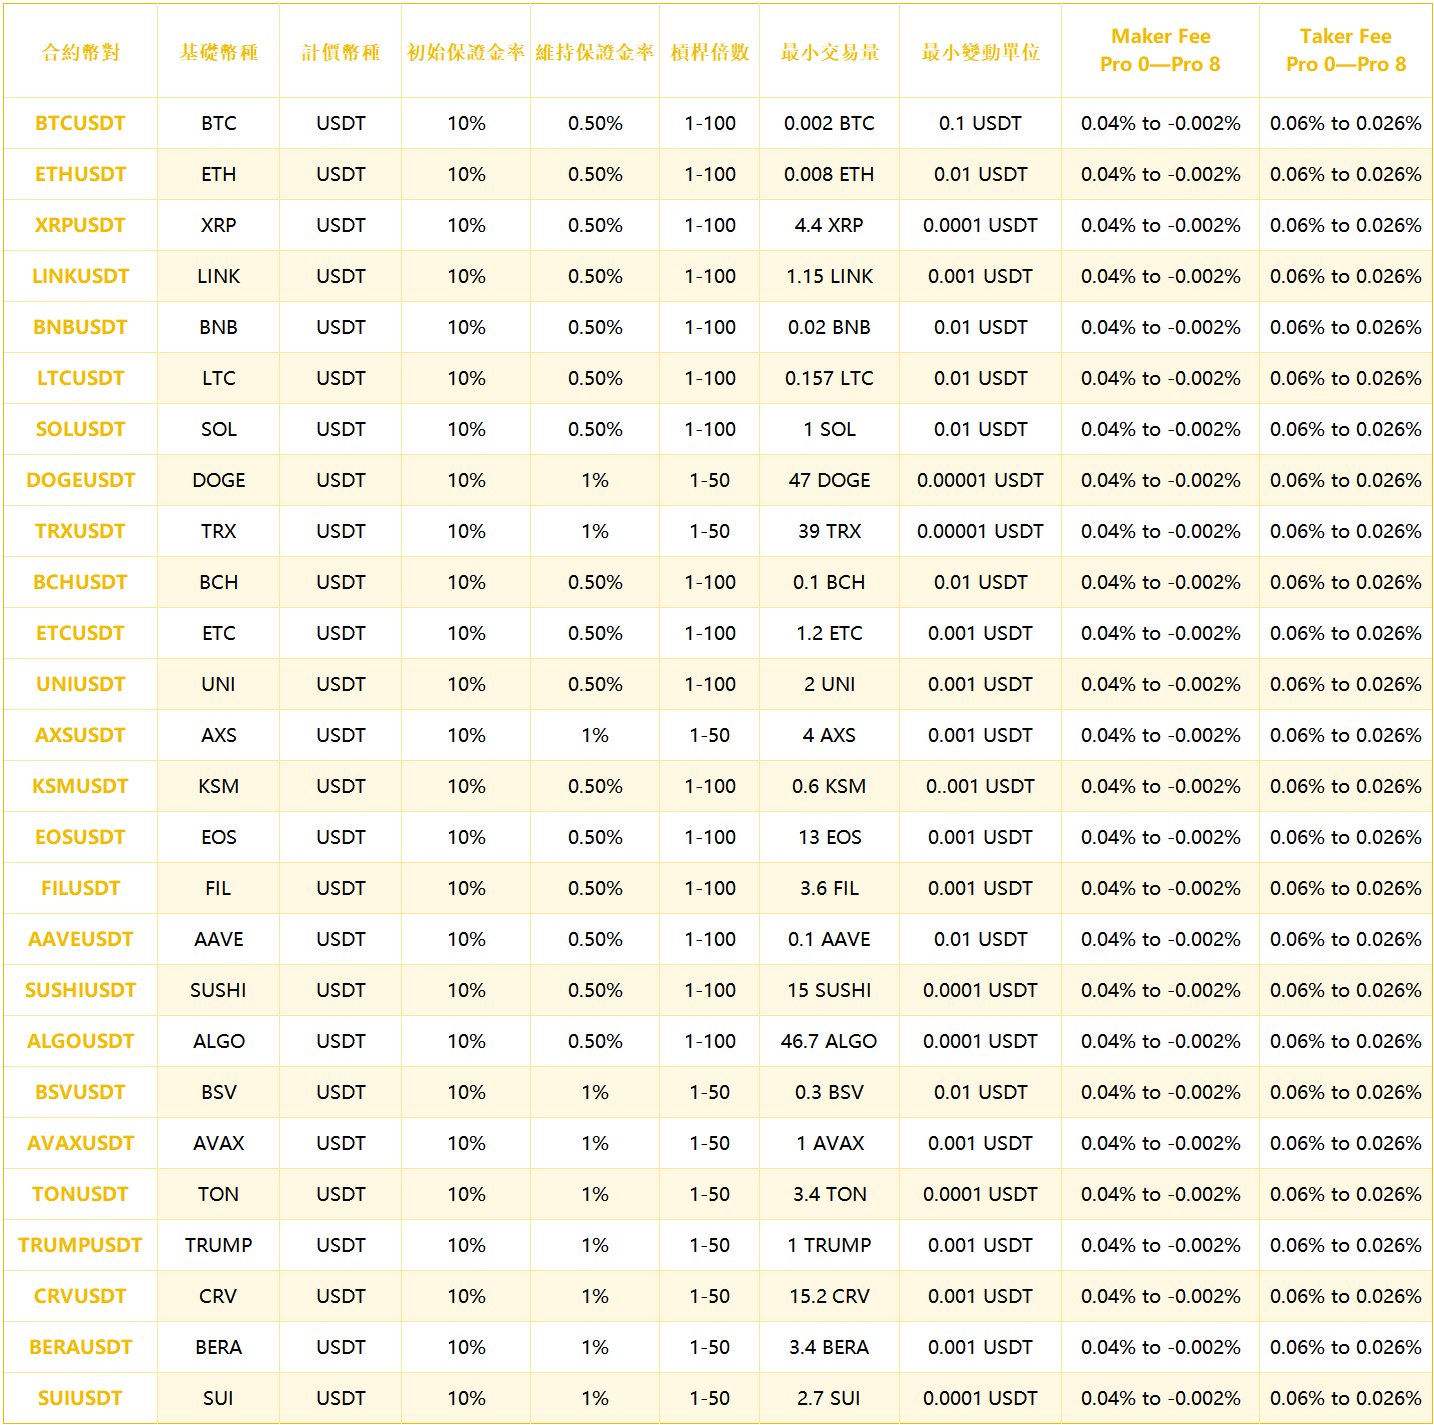
Task: Select the 0.02 BNB minimum trade cell
Action: click(x=829, y=327)
